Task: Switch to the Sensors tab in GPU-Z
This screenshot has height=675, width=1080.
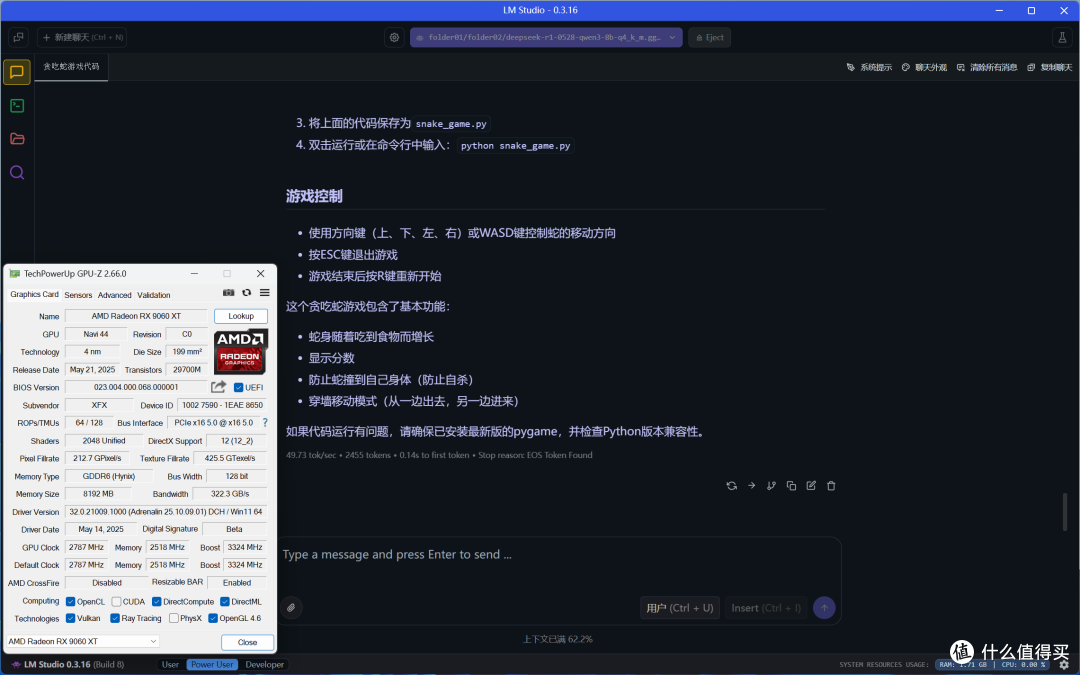Action: 78,295
